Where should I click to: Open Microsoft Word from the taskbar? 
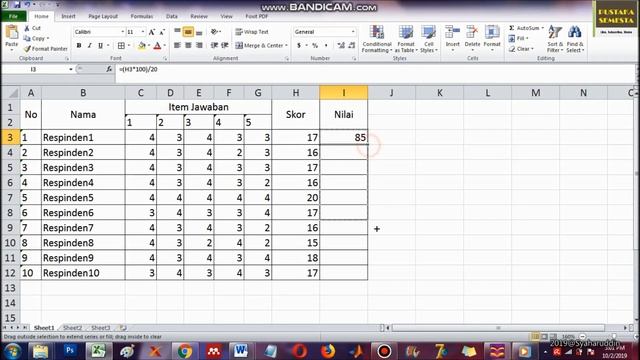tap(241, 351)
